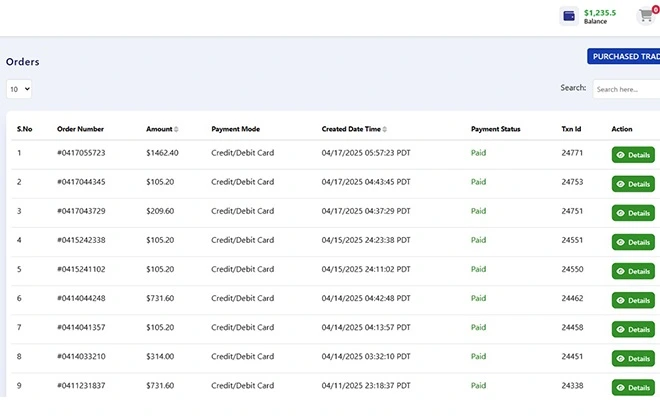Click the amount $209.60
Image resolution: width=660 pixels, height=419 pixels.
coord(160,211)
